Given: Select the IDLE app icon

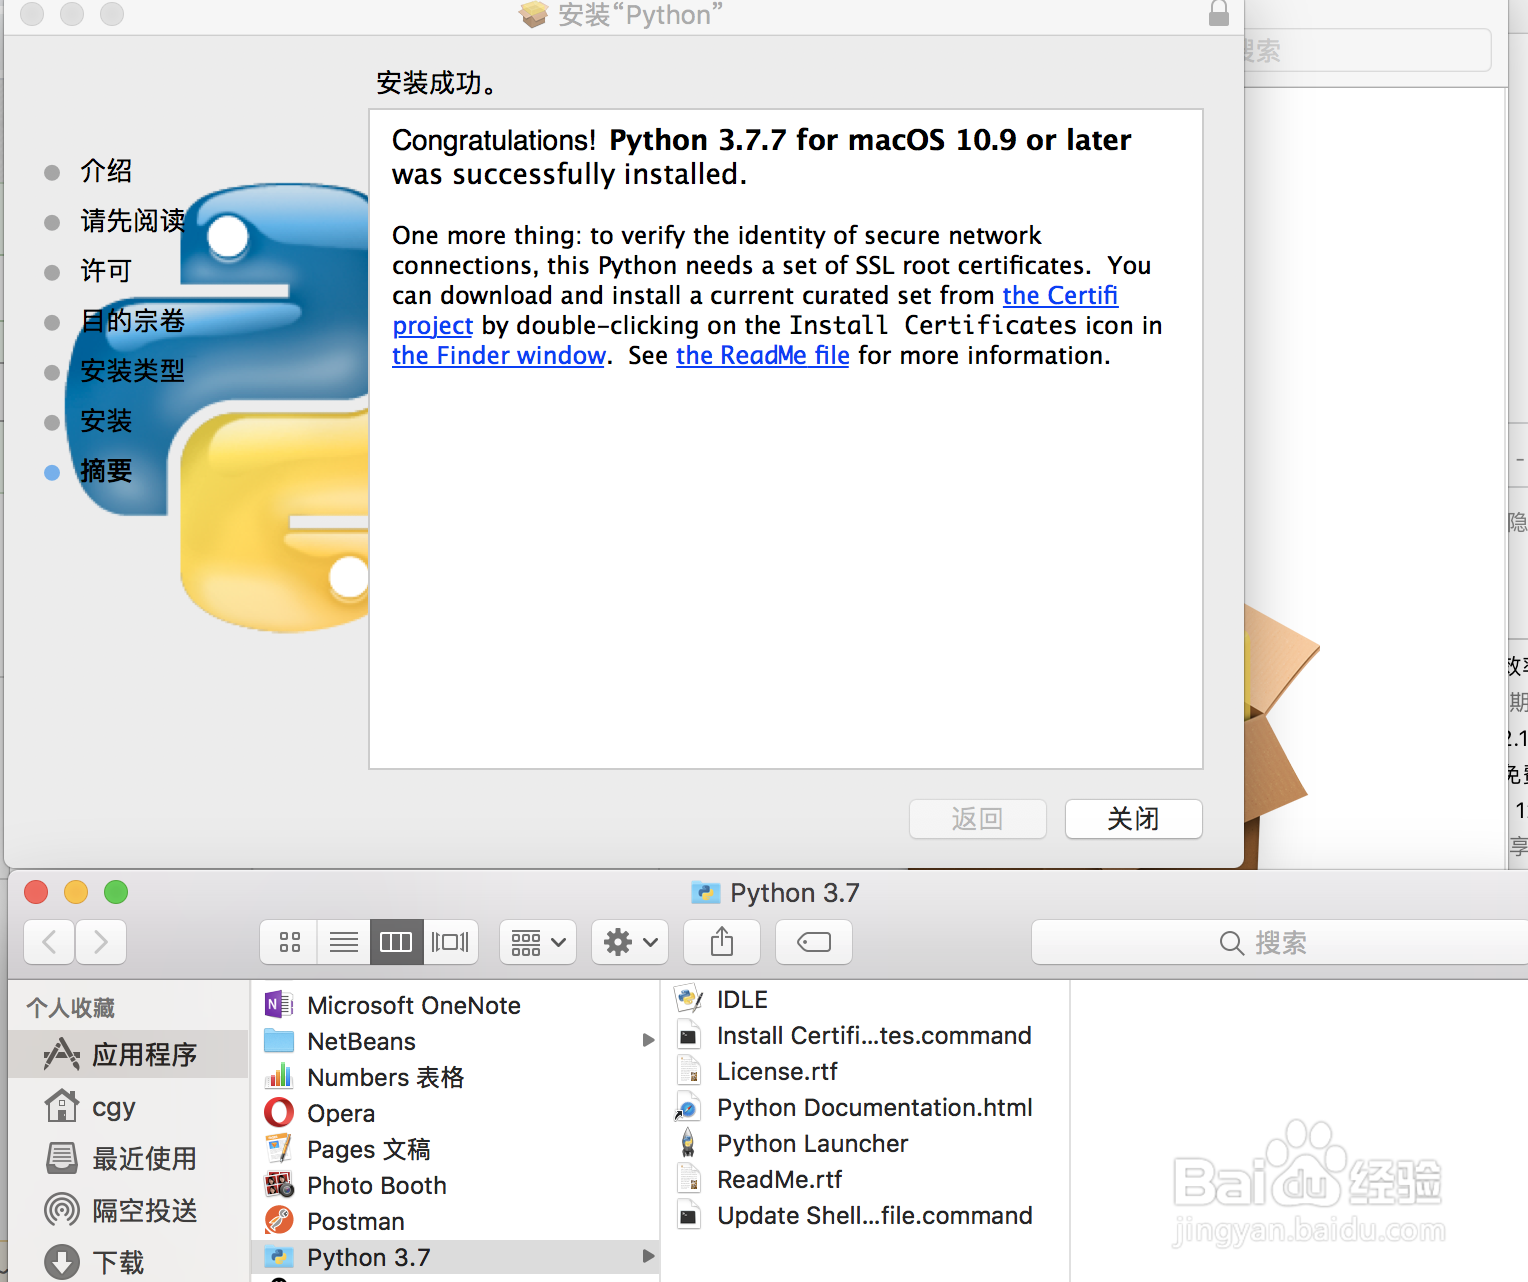Looking at the screenshot, I should click(x=689, y=998).
